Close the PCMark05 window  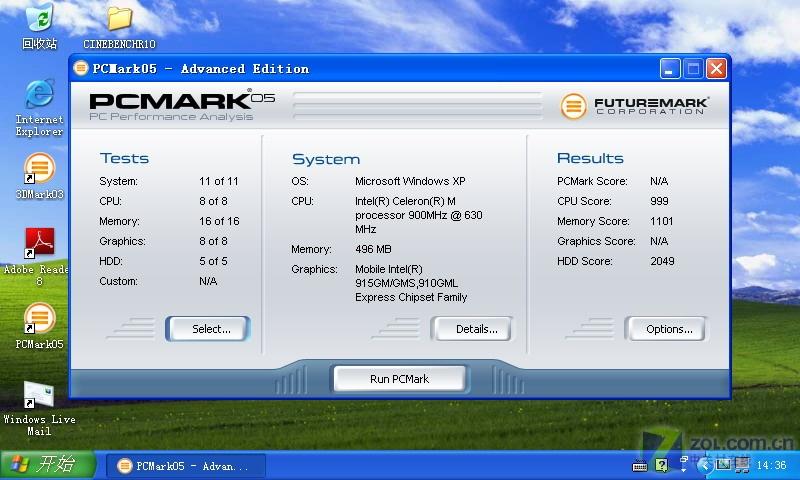716,68
